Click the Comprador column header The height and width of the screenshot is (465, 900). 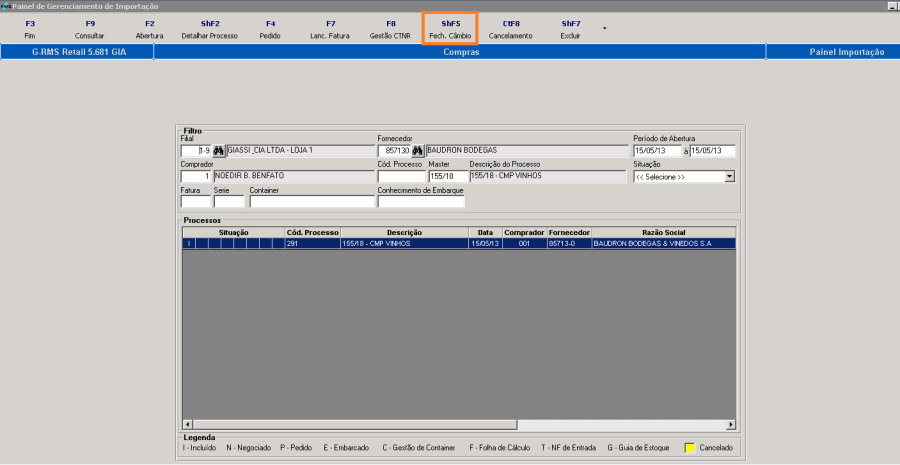(524, 232)
